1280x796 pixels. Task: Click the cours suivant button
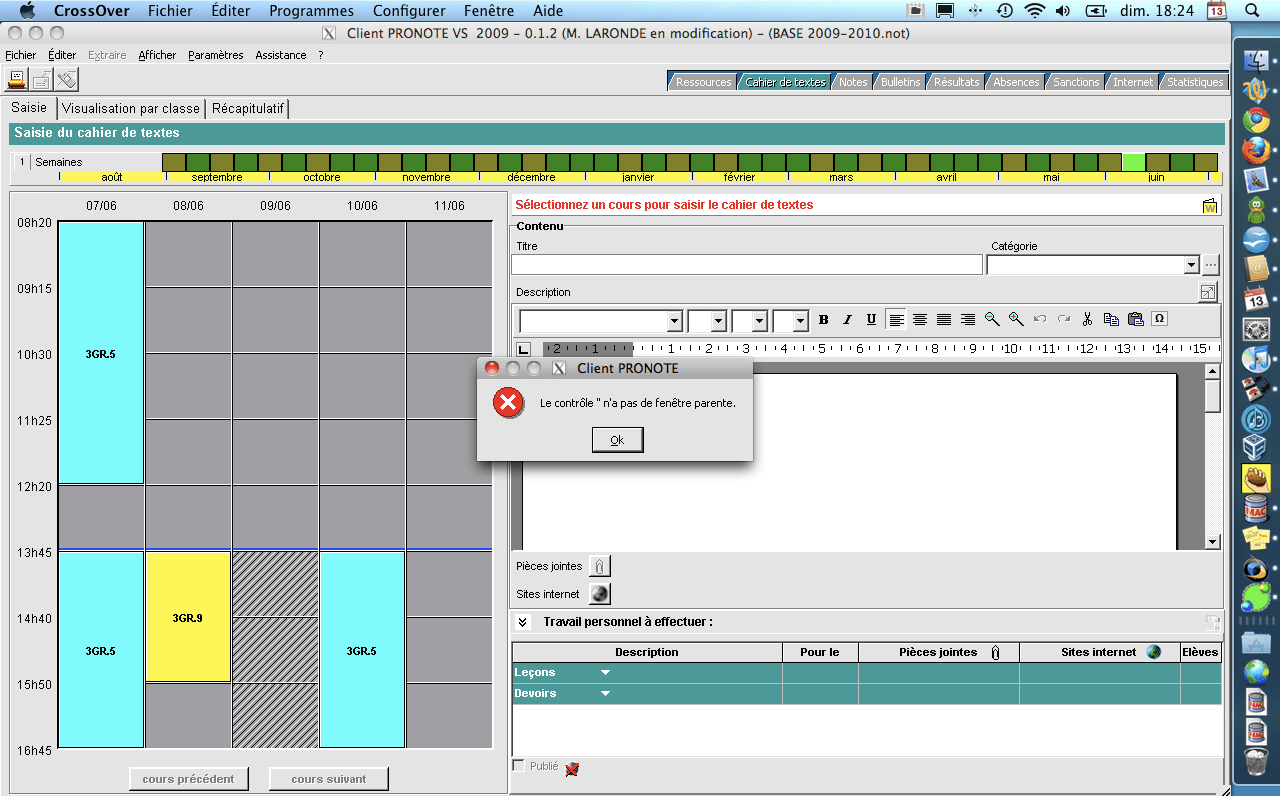tap(329, 779)
